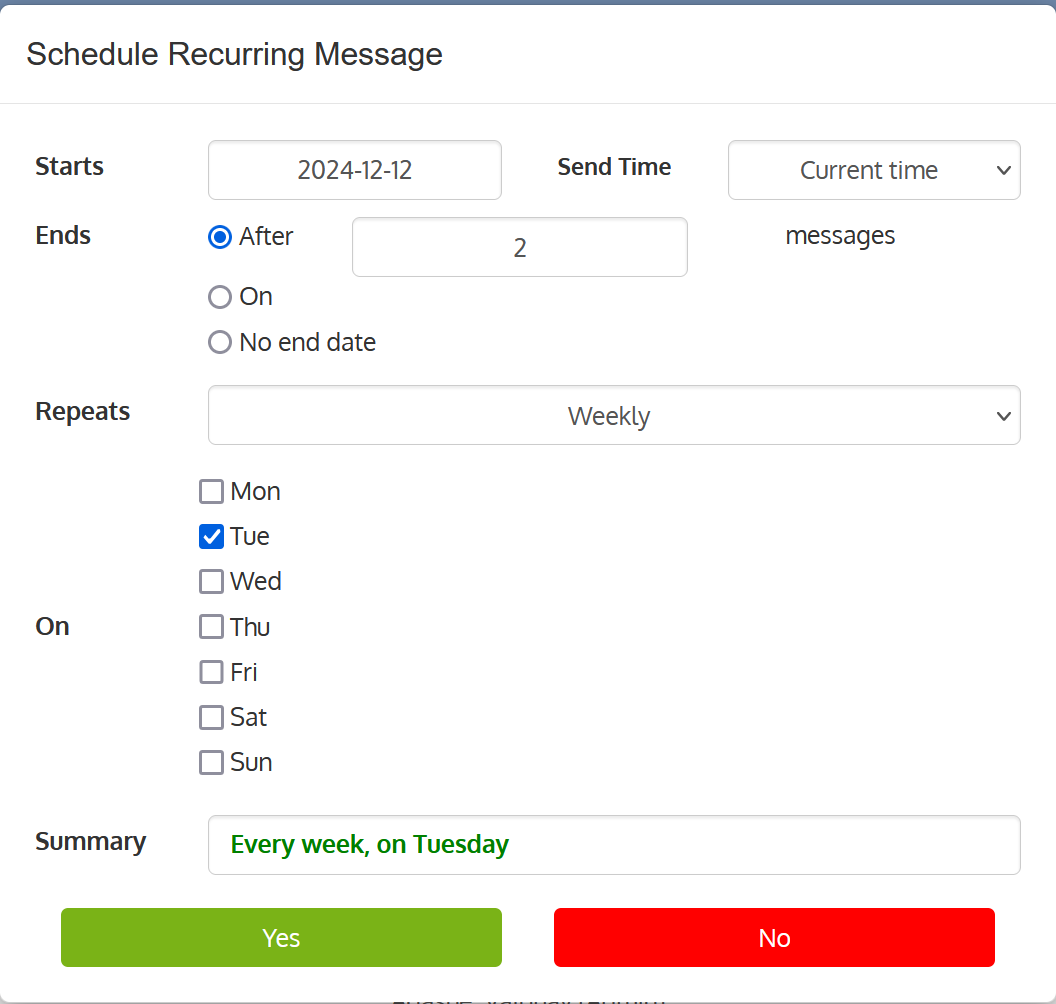
Task: Choose the On end date radio option
Action: 220,297
